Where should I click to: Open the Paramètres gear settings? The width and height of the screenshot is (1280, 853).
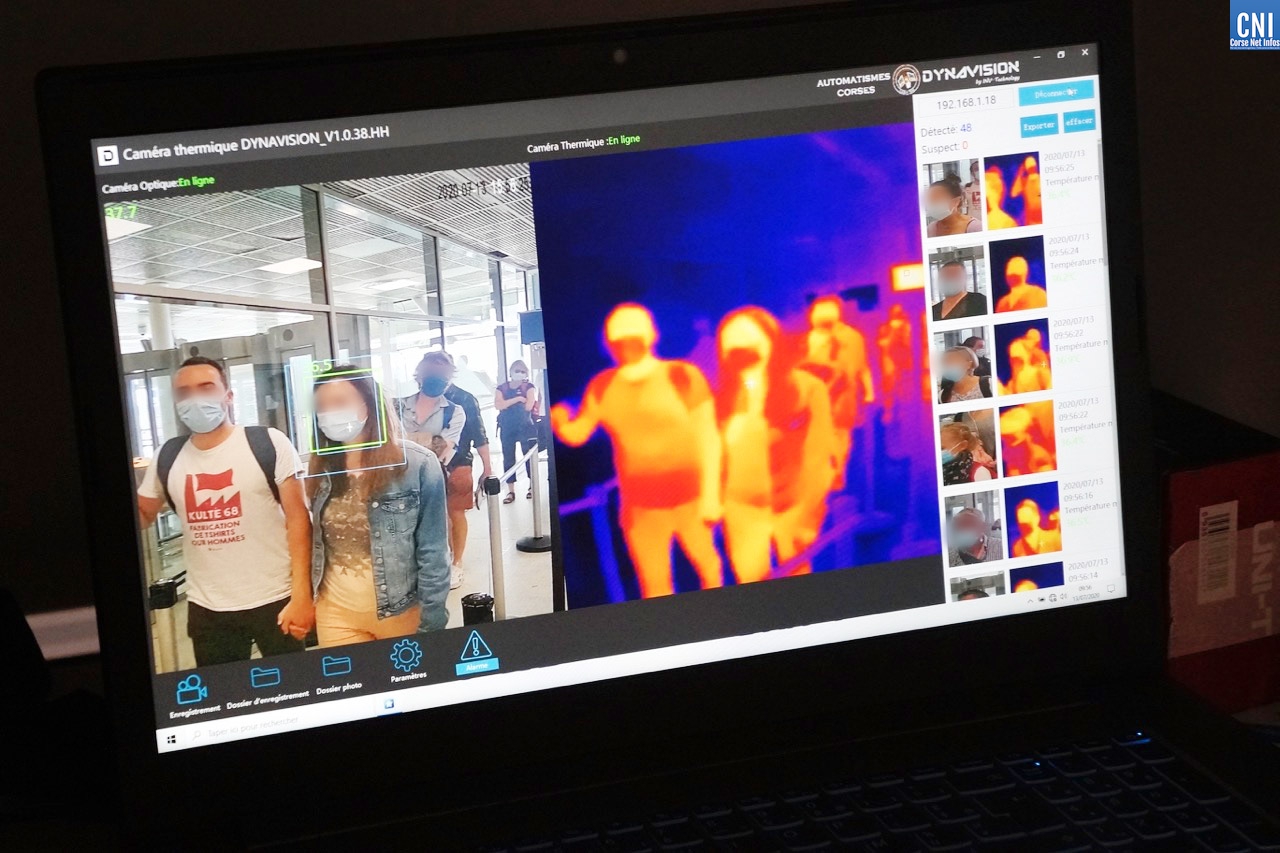(406, 655)
